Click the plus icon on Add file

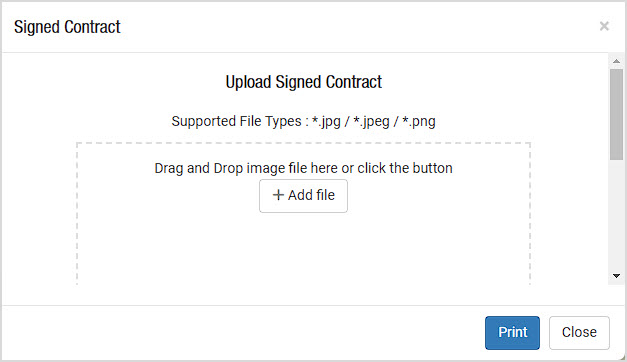pos(278,195)
